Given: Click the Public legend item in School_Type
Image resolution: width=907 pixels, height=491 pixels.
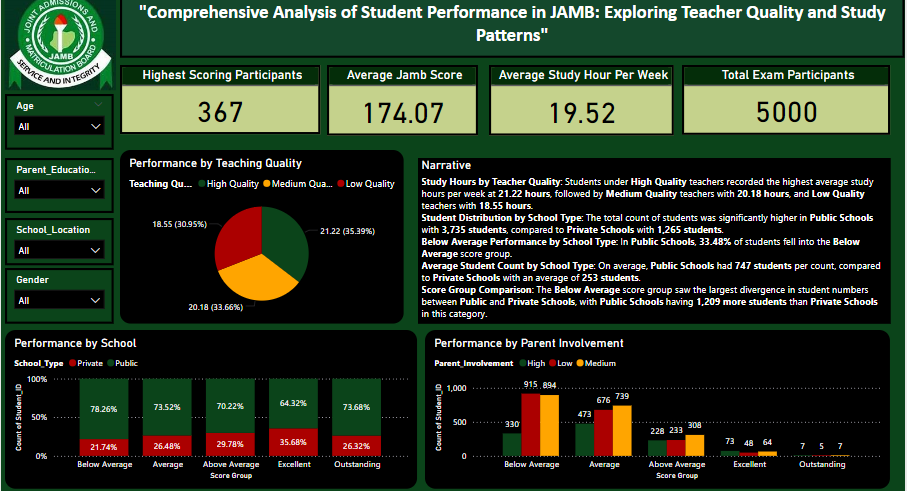Looking at the screenshot, I should pyautogui.click(x=123, y=363).
